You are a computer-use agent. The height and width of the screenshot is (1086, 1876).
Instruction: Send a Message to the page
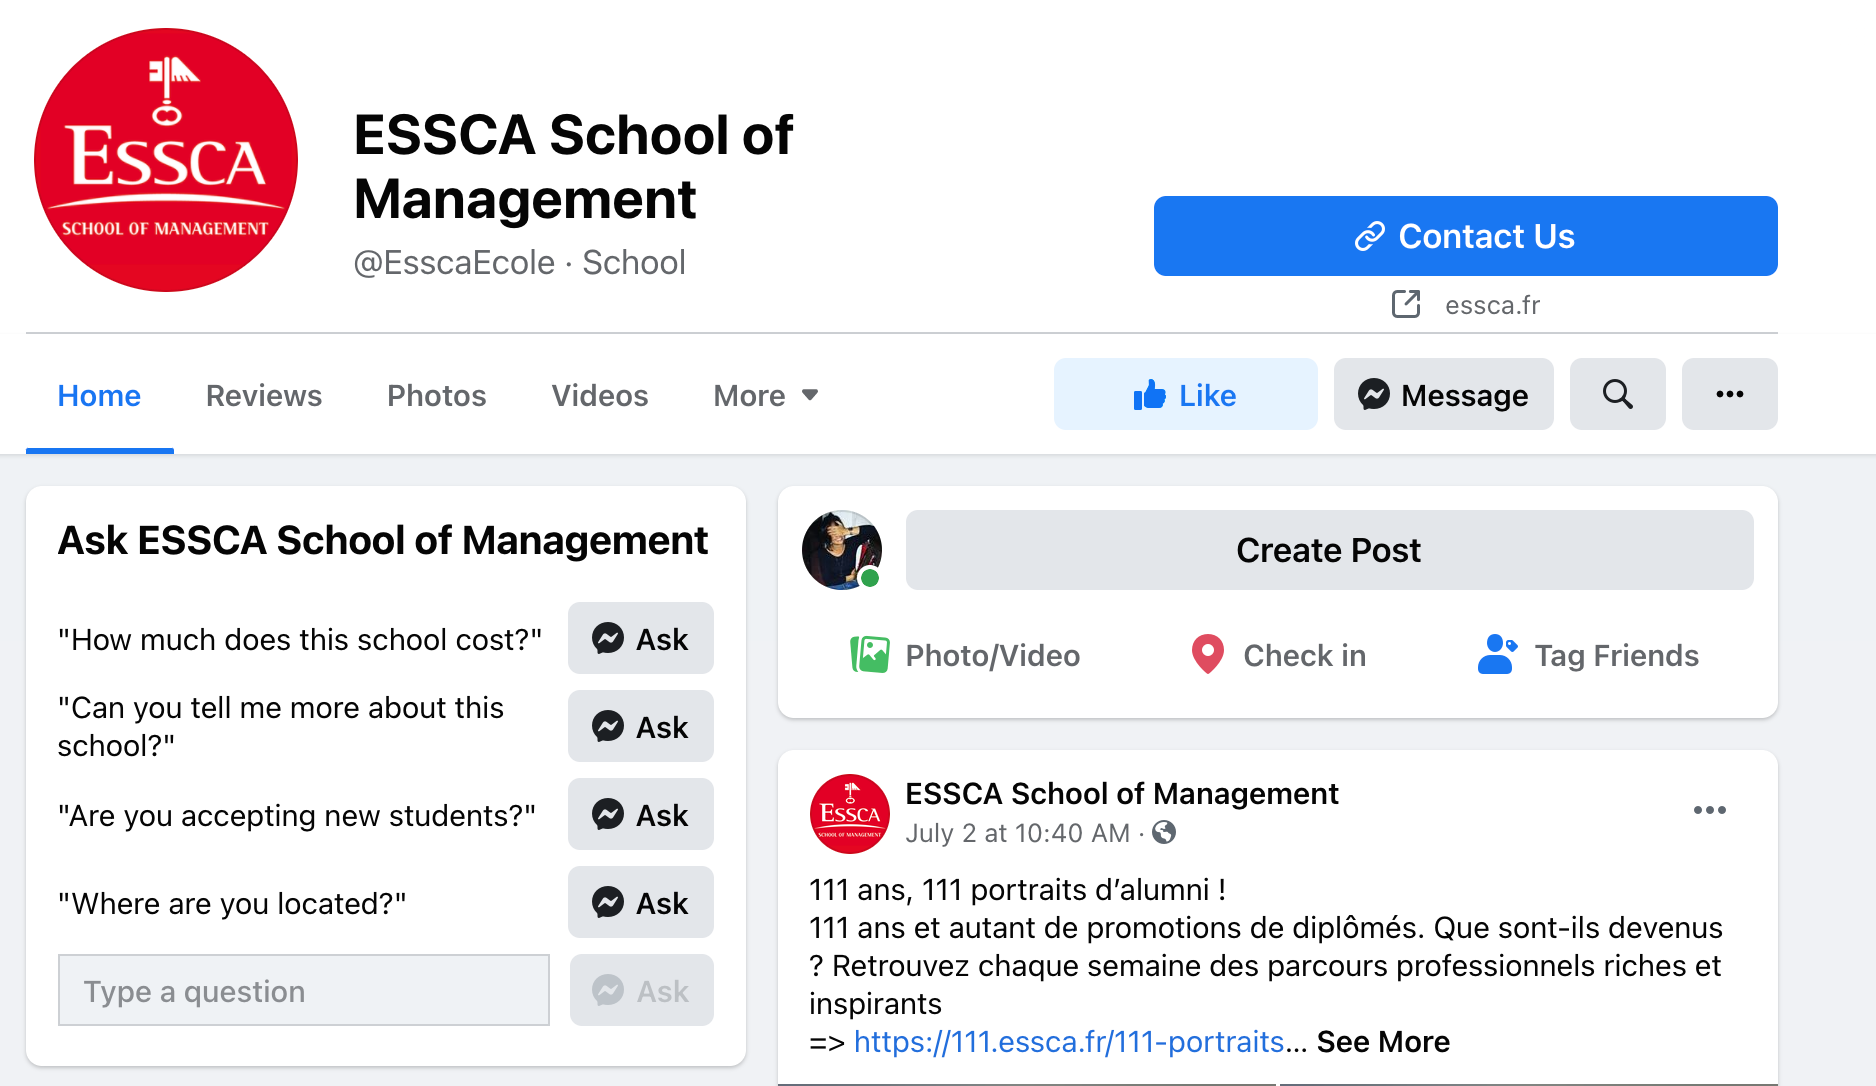pyautogui.click(x=1443, y=395)
